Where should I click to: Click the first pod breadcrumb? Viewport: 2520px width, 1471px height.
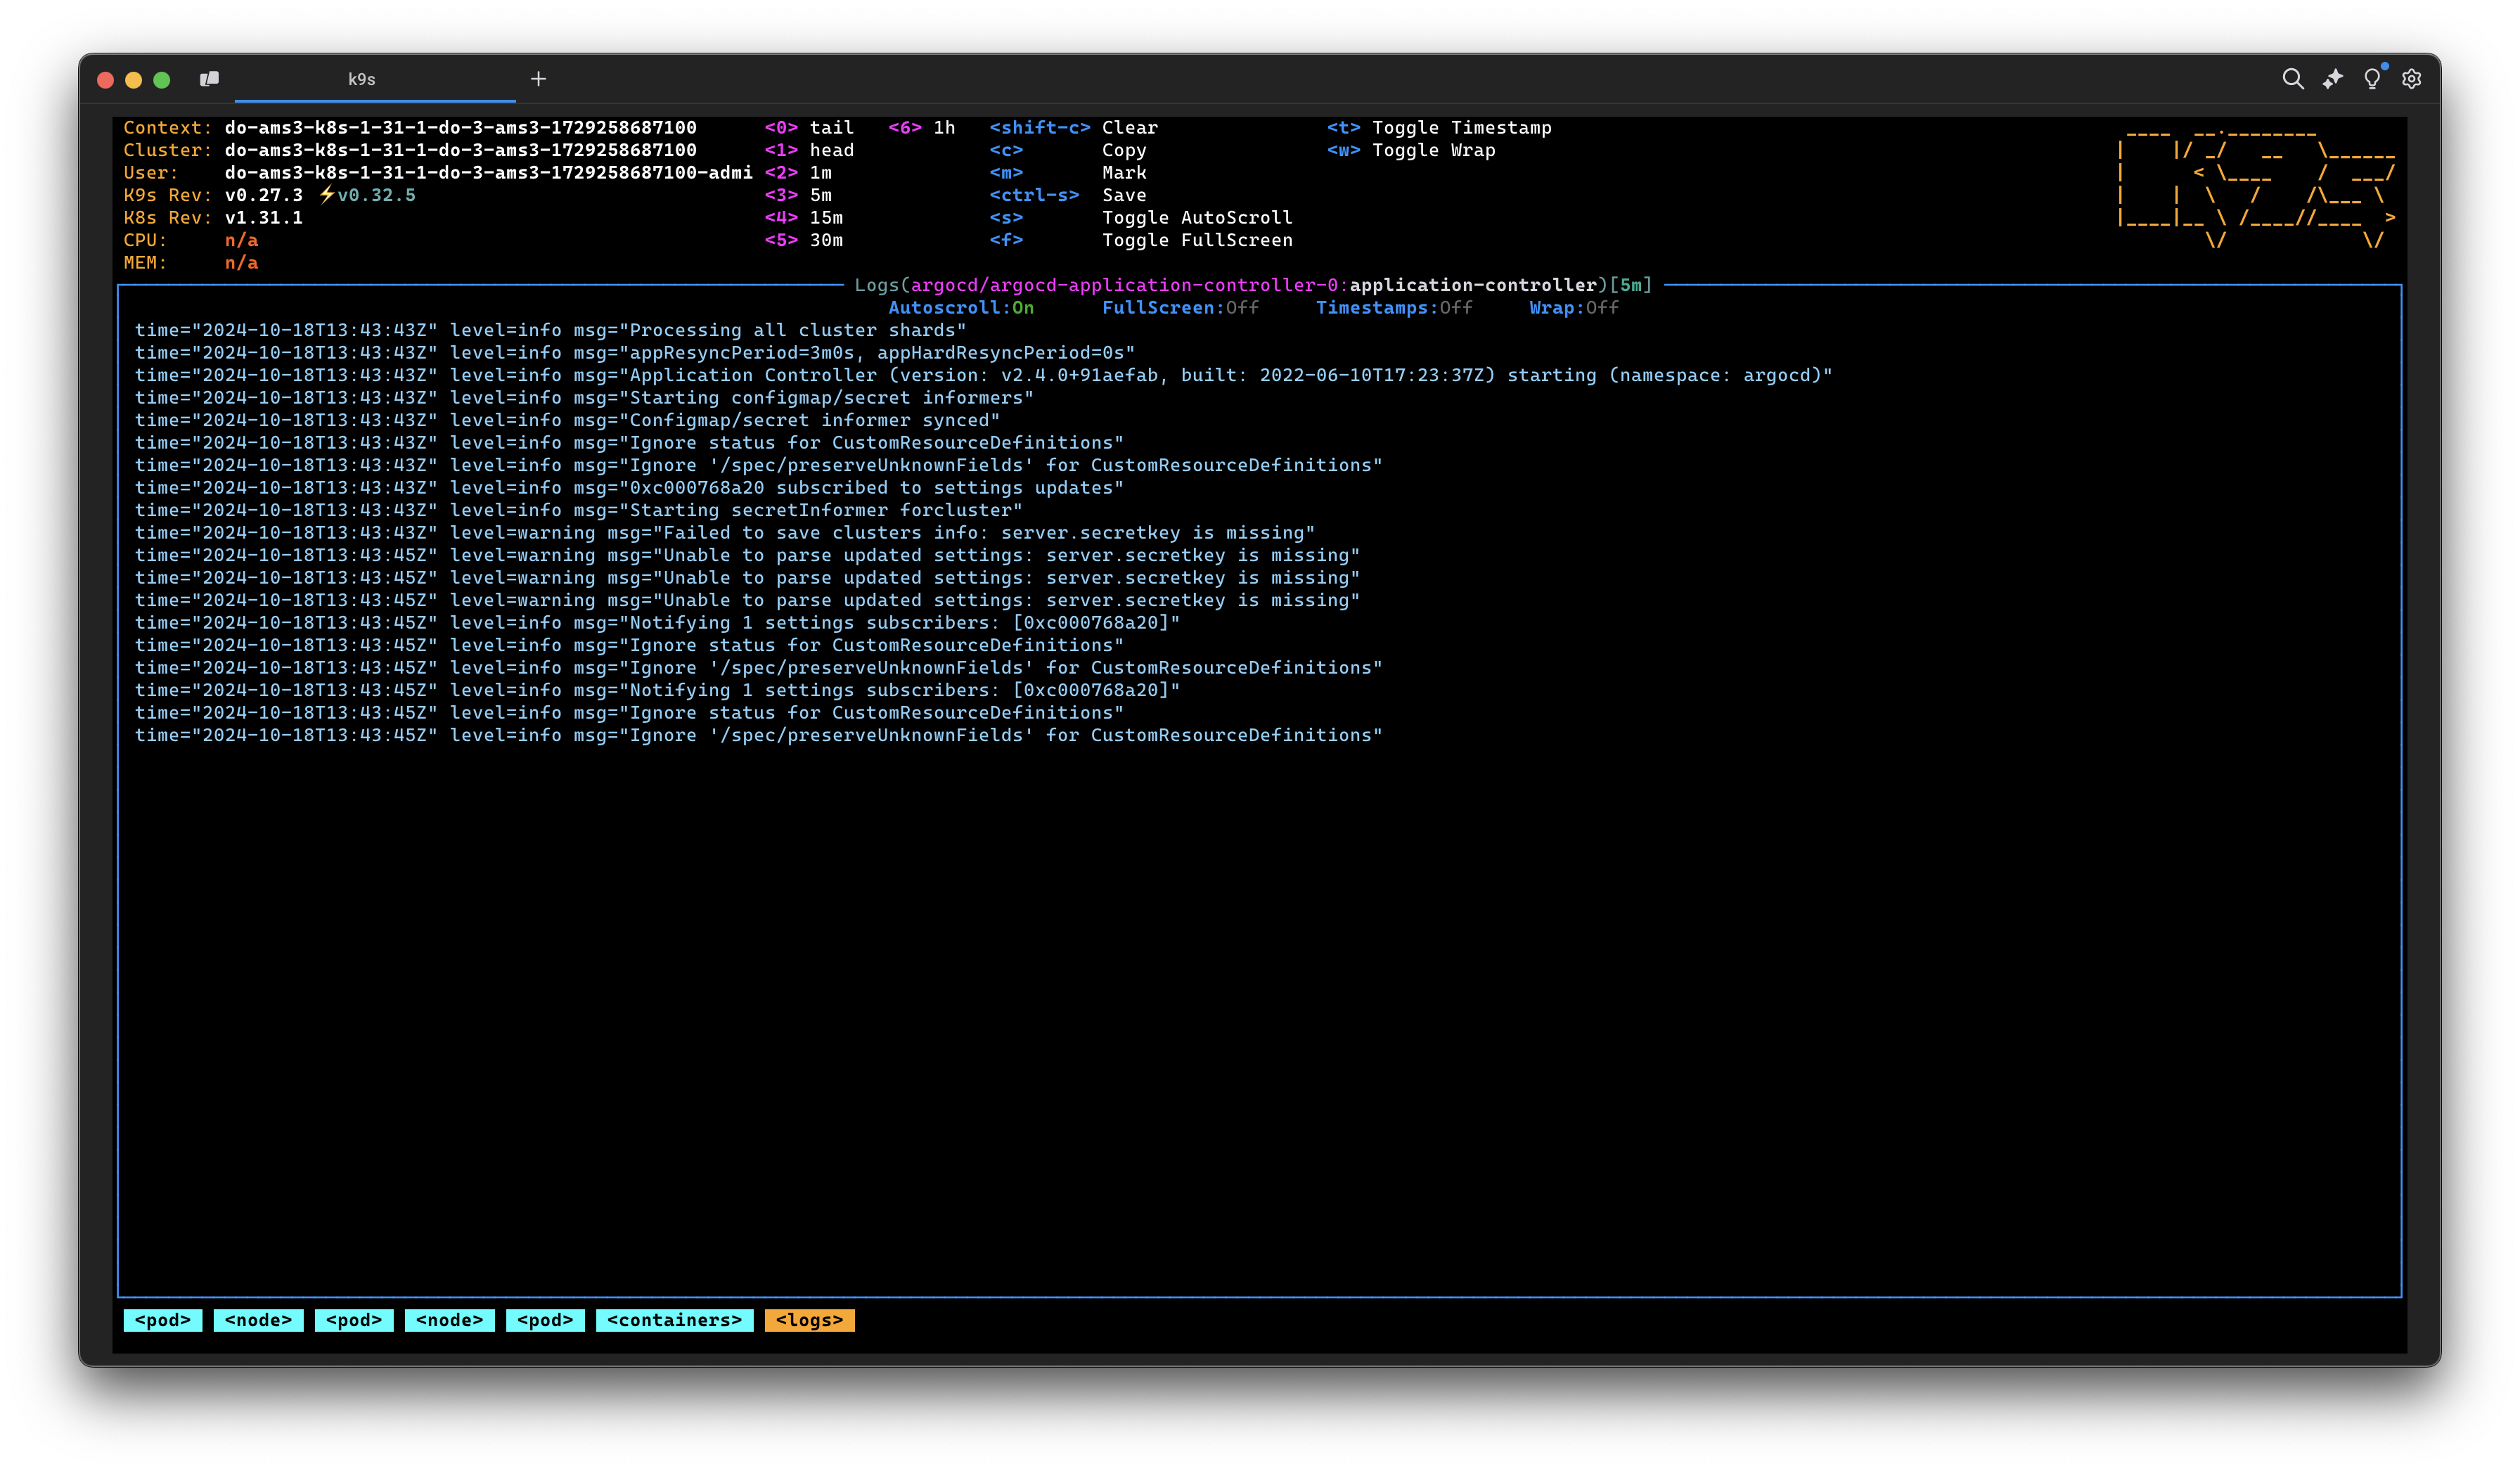tap(162, 1320)
